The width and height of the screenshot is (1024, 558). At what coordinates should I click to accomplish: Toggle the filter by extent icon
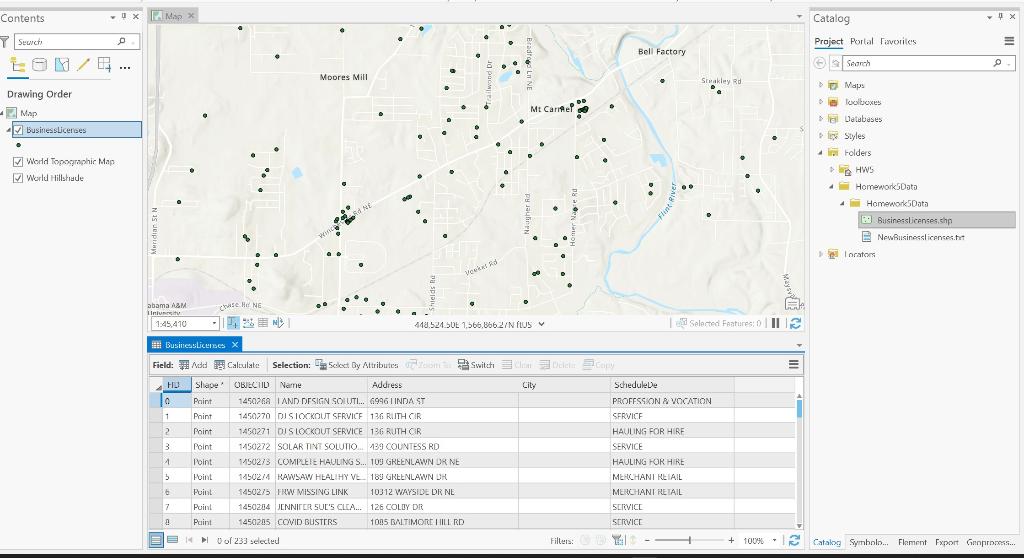tap(618, 540)
